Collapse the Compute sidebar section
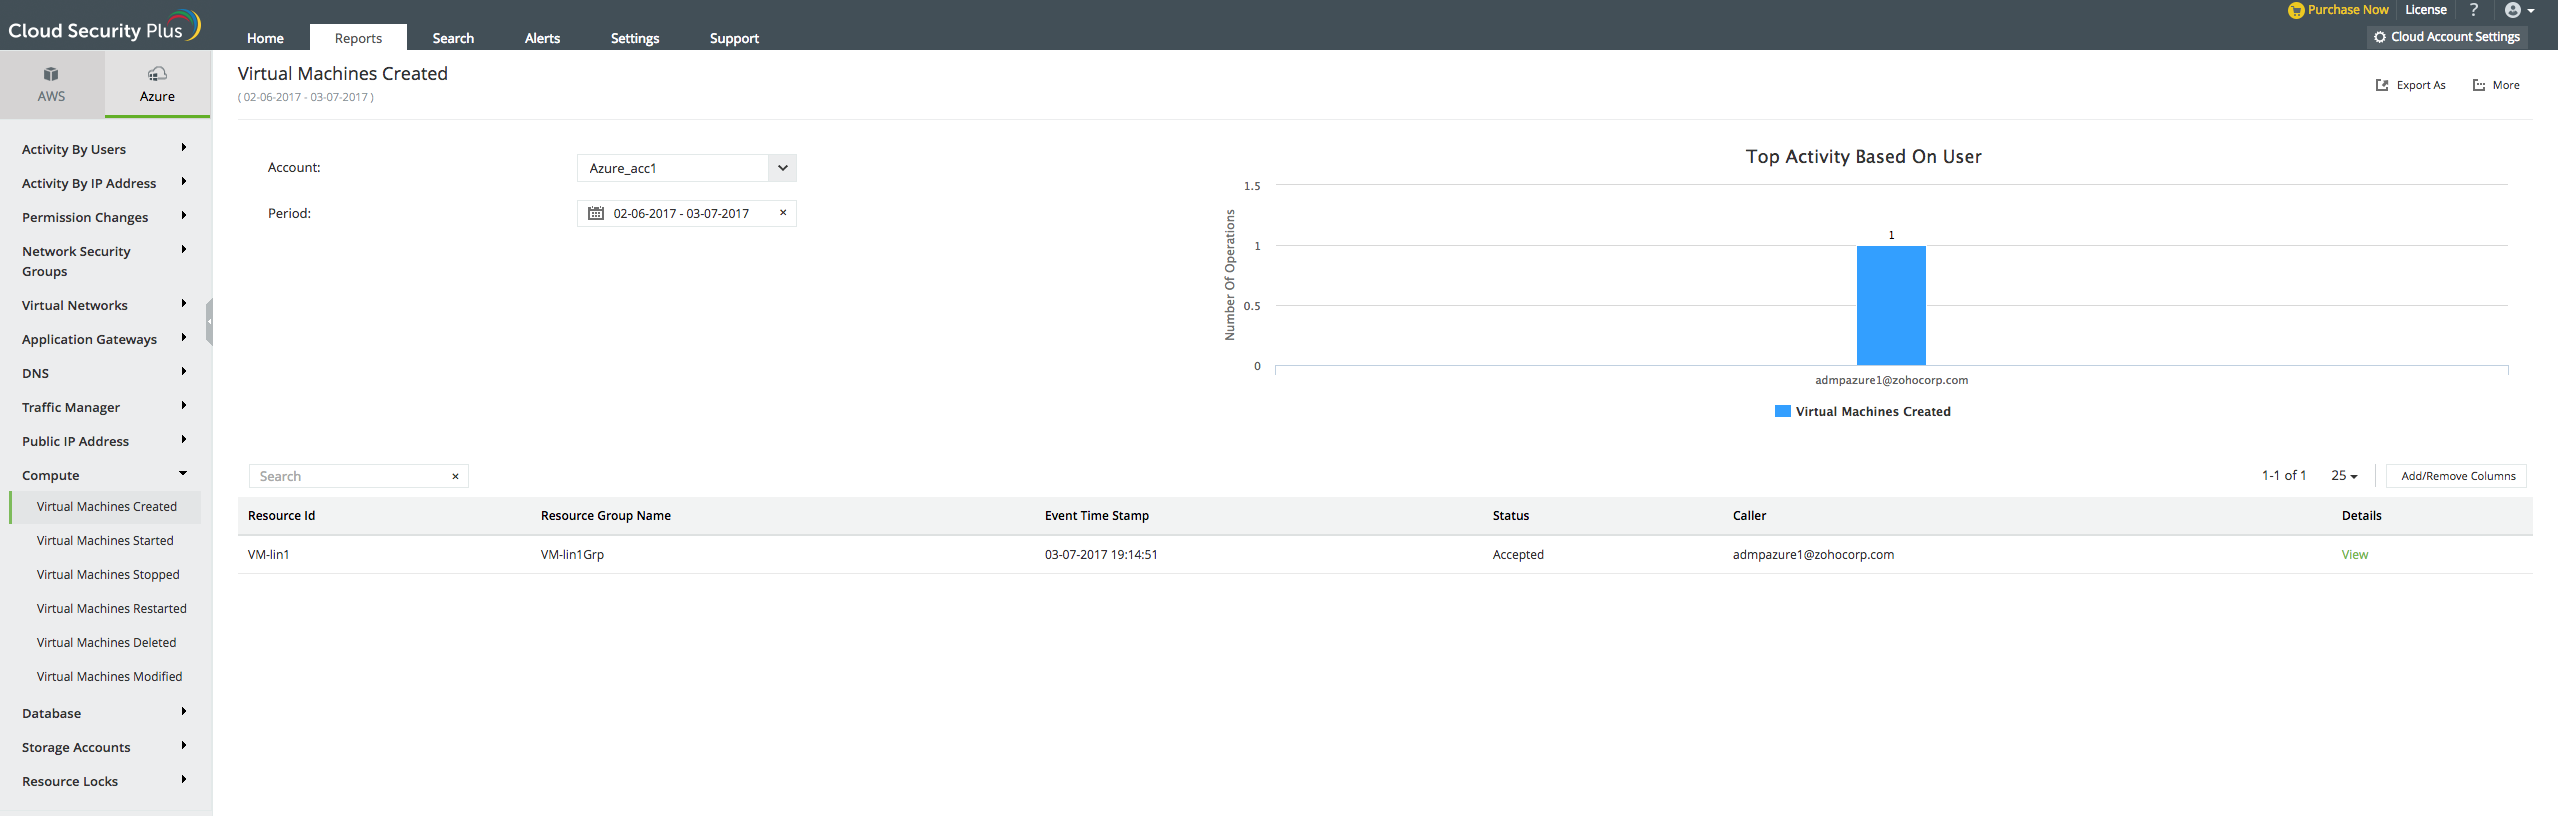 coord(183,474)
